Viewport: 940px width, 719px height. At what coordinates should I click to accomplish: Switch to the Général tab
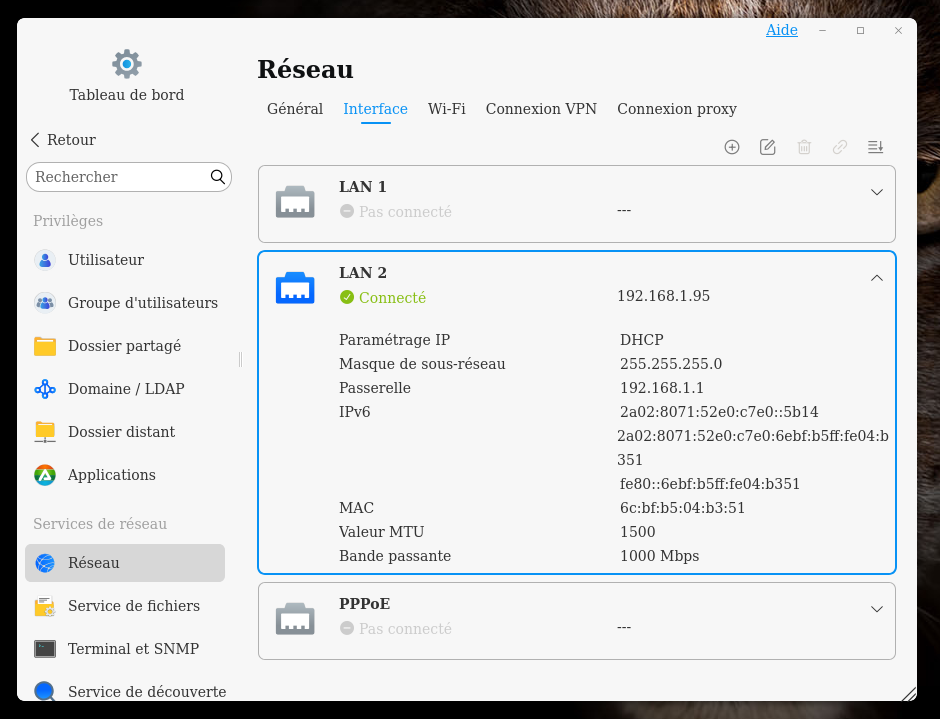coord(295,109)
